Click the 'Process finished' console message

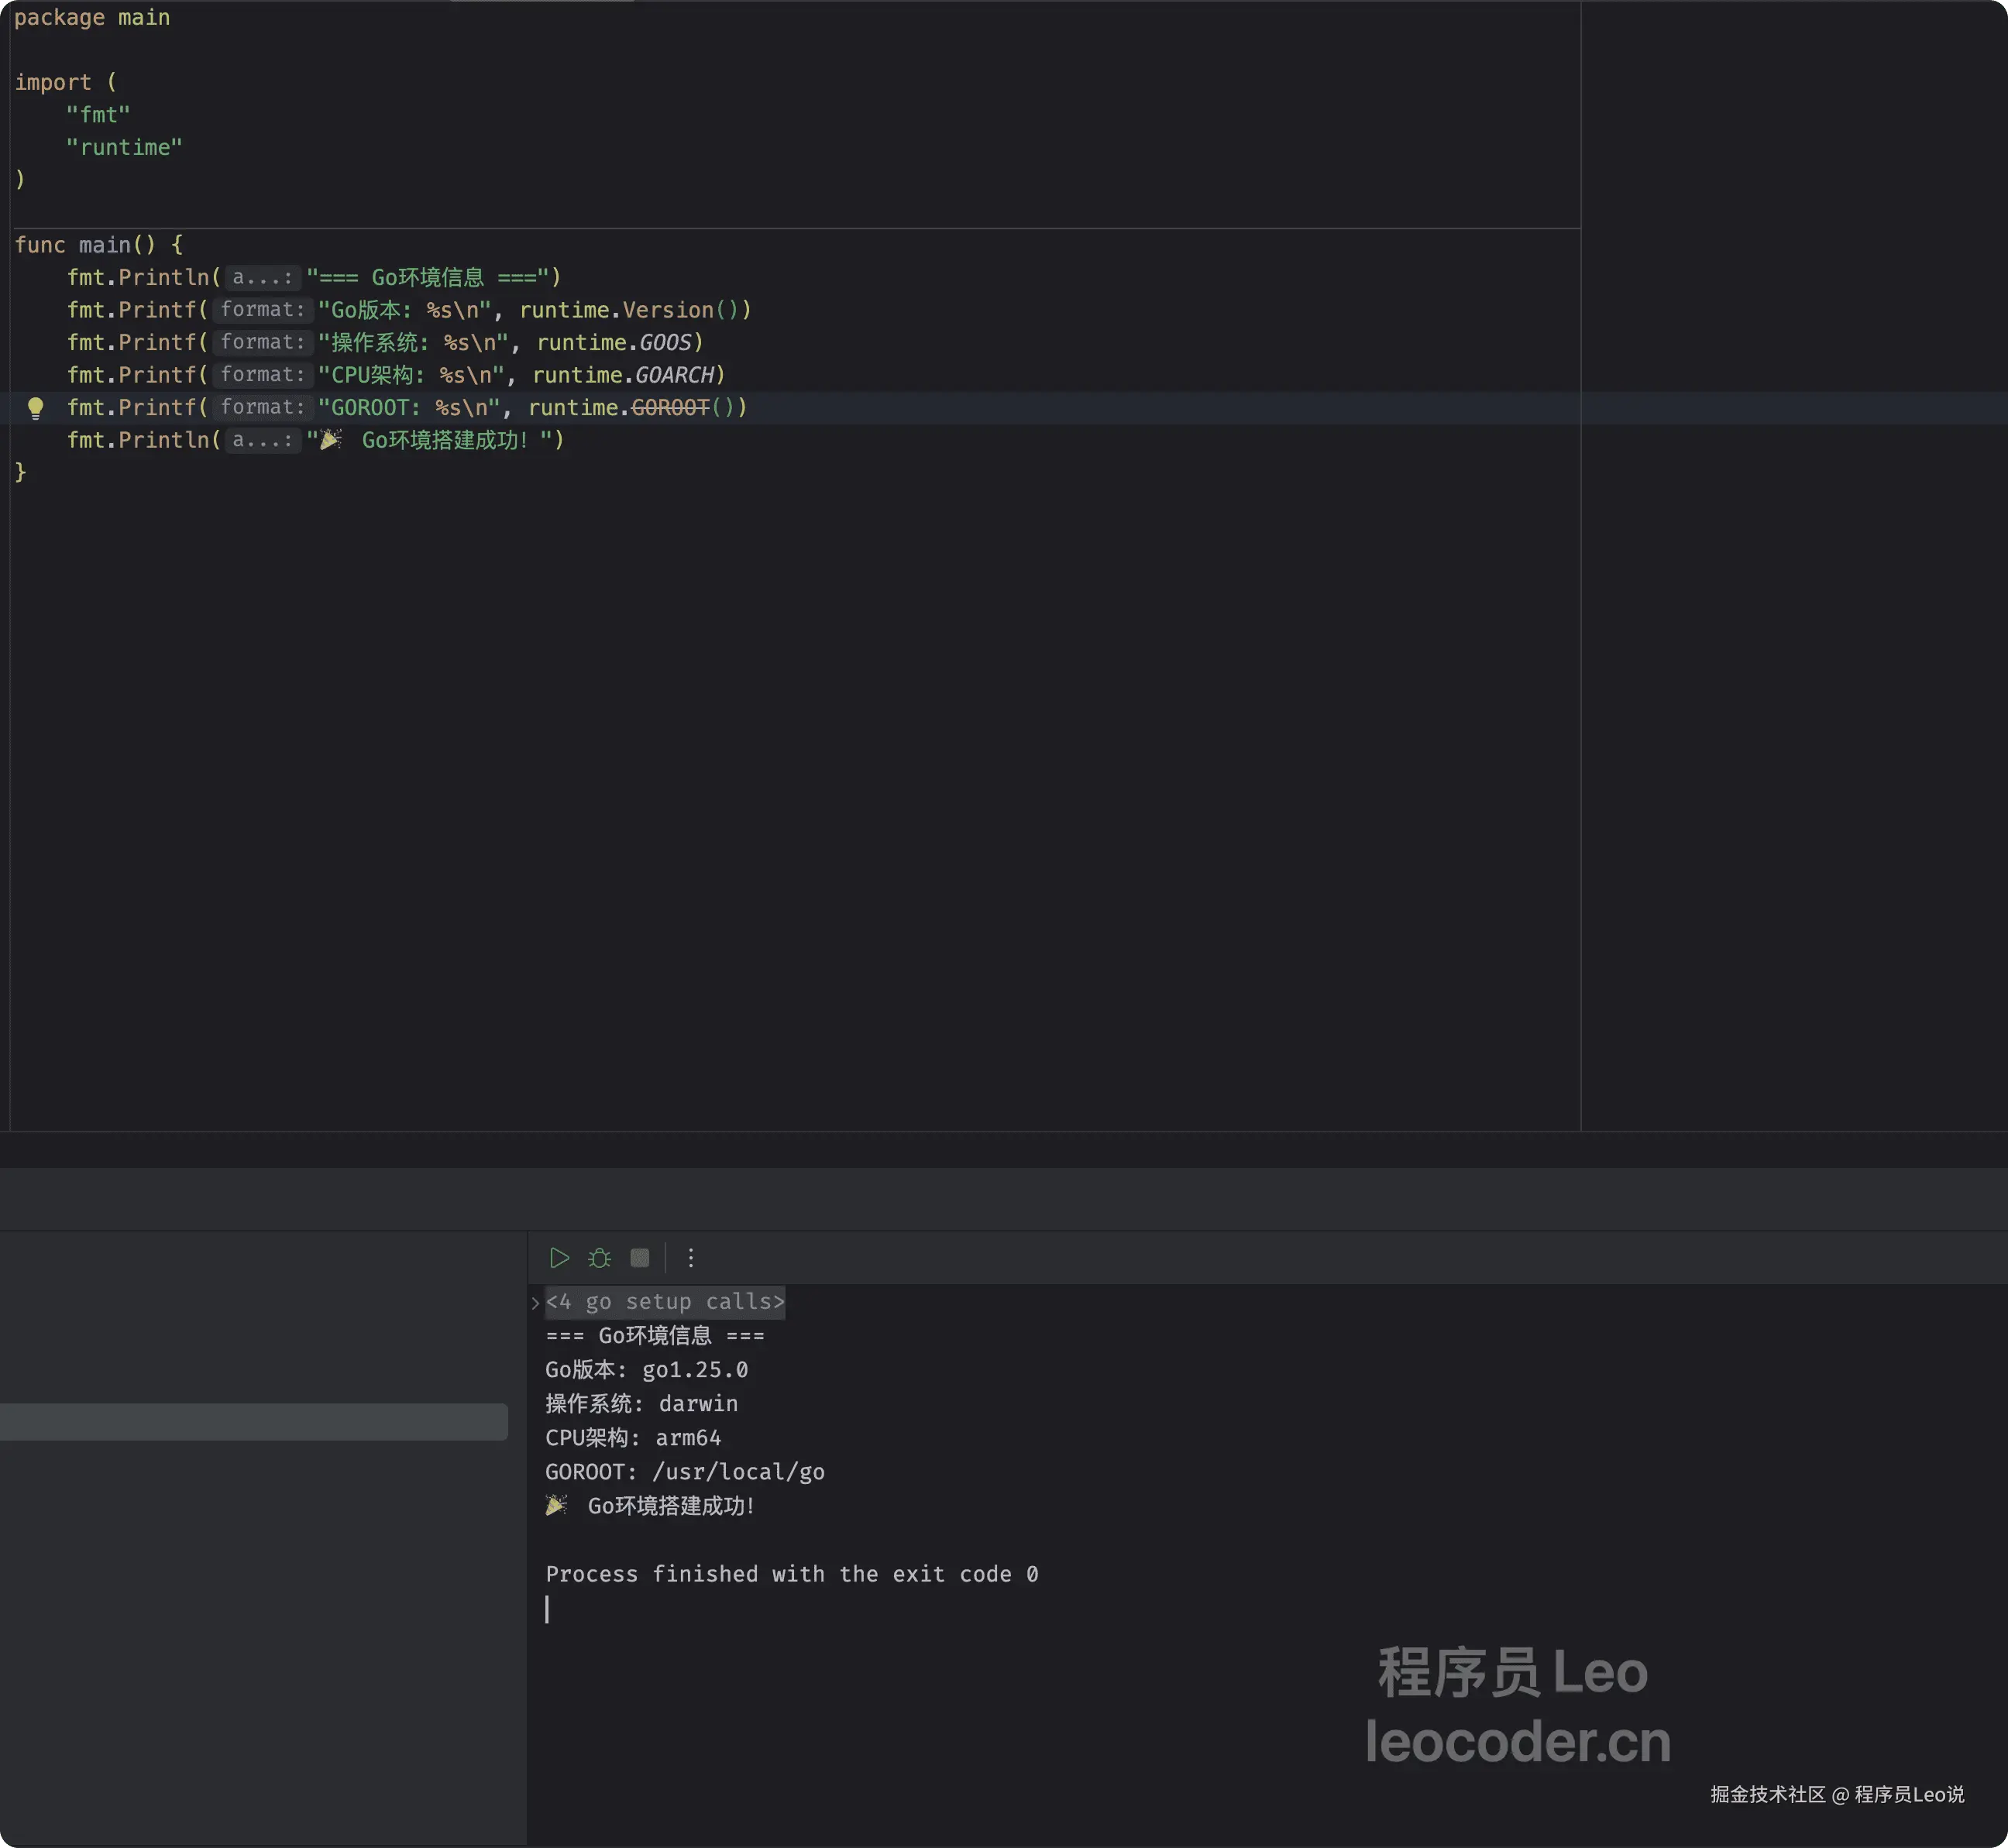tap(791, 1574)
